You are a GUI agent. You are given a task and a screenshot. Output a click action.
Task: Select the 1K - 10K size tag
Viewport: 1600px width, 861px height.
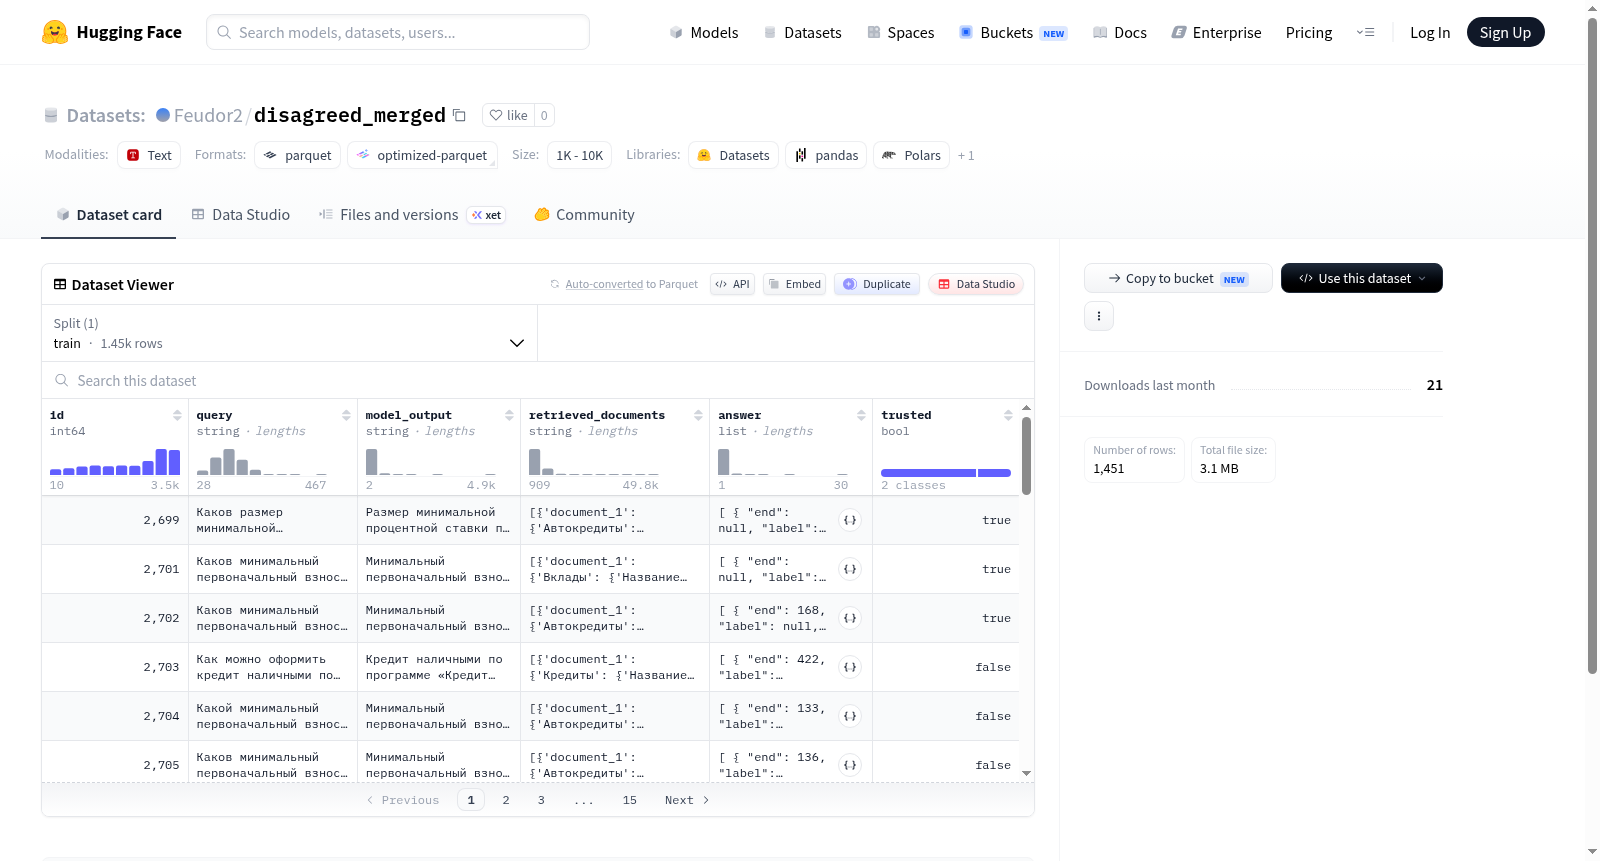coord(580,155)
